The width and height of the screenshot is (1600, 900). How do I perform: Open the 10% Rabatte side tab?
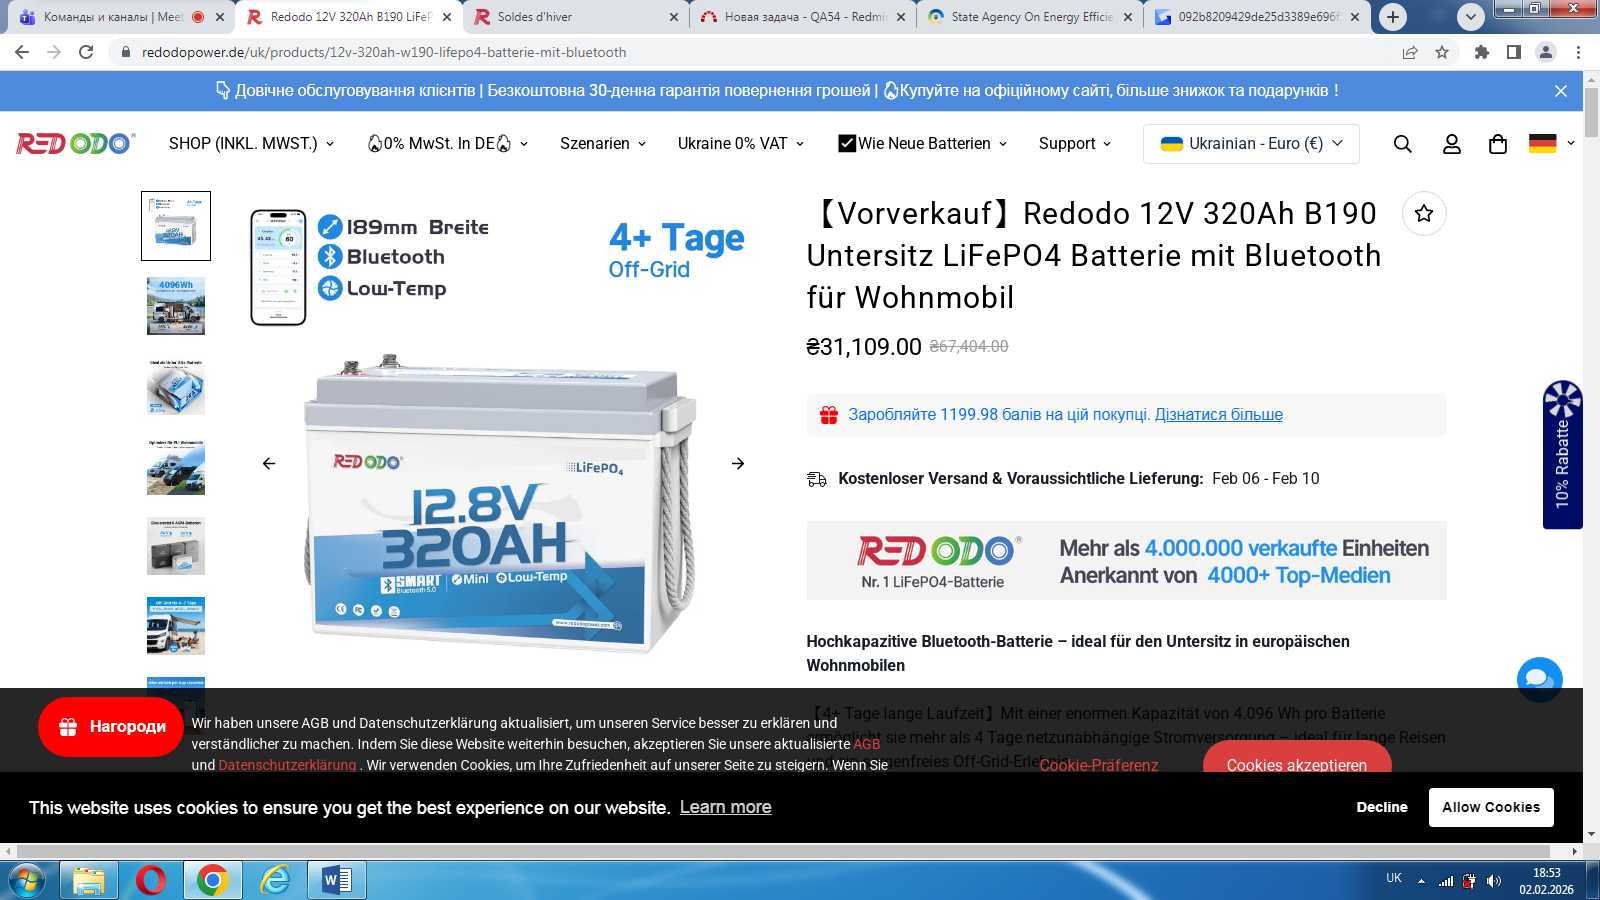[x=1563, y=455]
